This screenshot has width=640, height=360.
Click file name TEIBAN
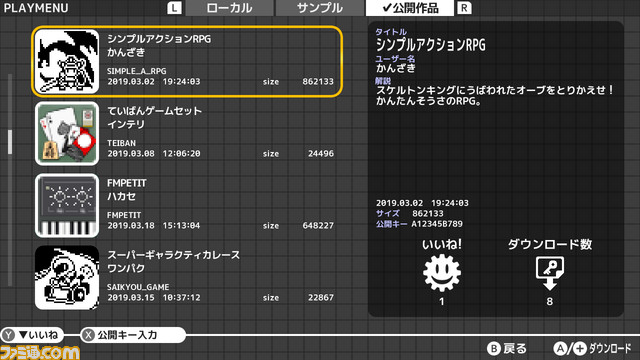click(121, 143)
